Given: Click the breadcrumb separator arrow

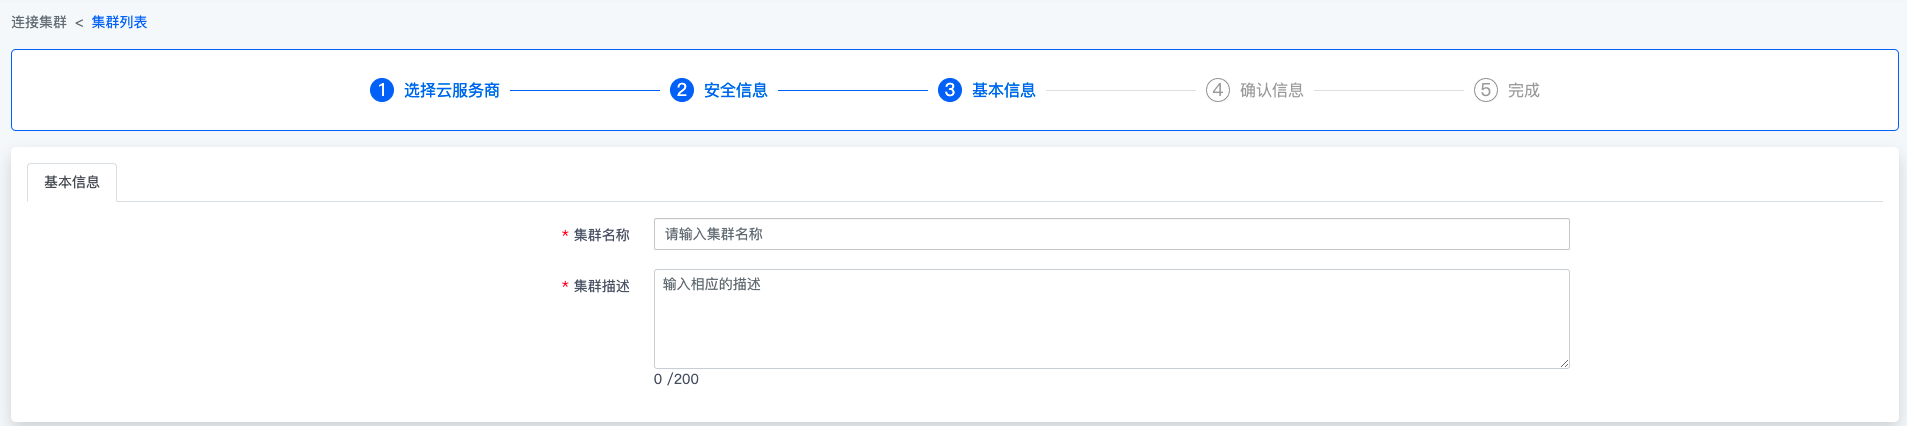Looking at the screenshot, I should click(79, 23).
